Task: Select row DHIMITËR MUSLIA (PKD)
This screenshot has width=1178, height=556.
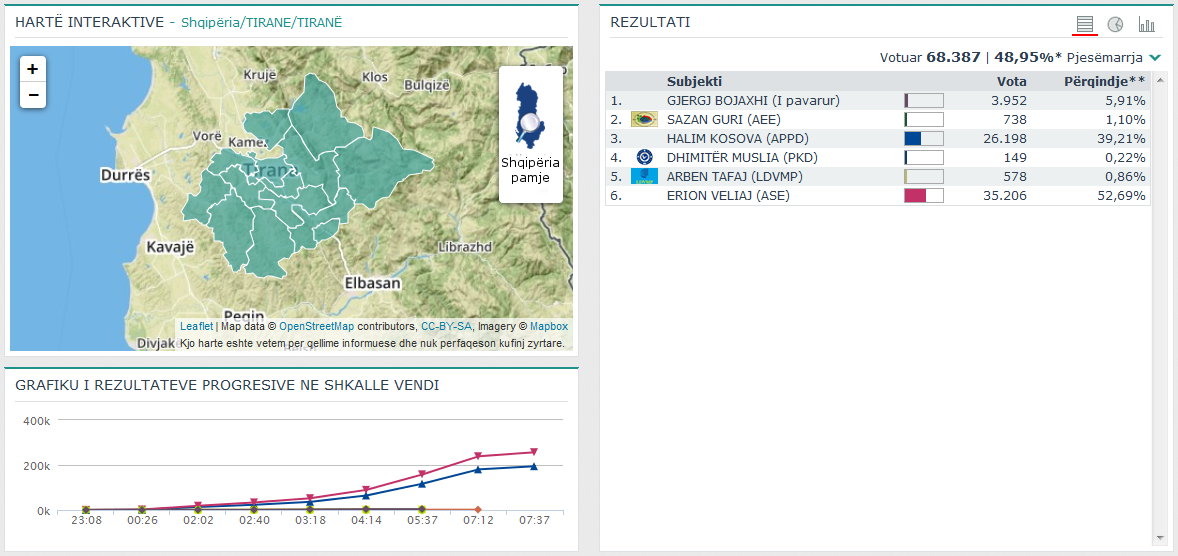Action: point(877,157)
